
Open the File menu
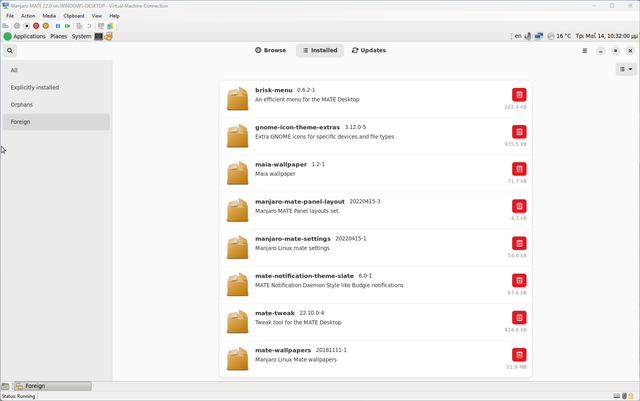click(10, 16)
